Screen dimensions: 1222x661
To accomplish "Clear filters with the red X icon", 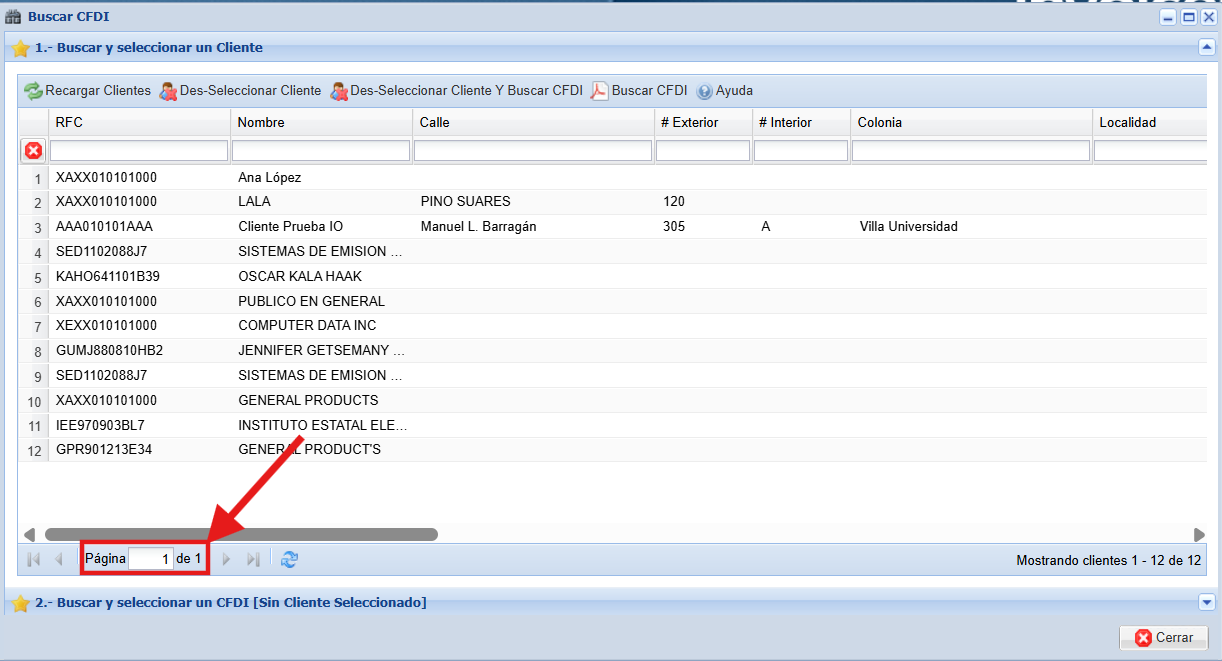I will [x=33, y=150].
